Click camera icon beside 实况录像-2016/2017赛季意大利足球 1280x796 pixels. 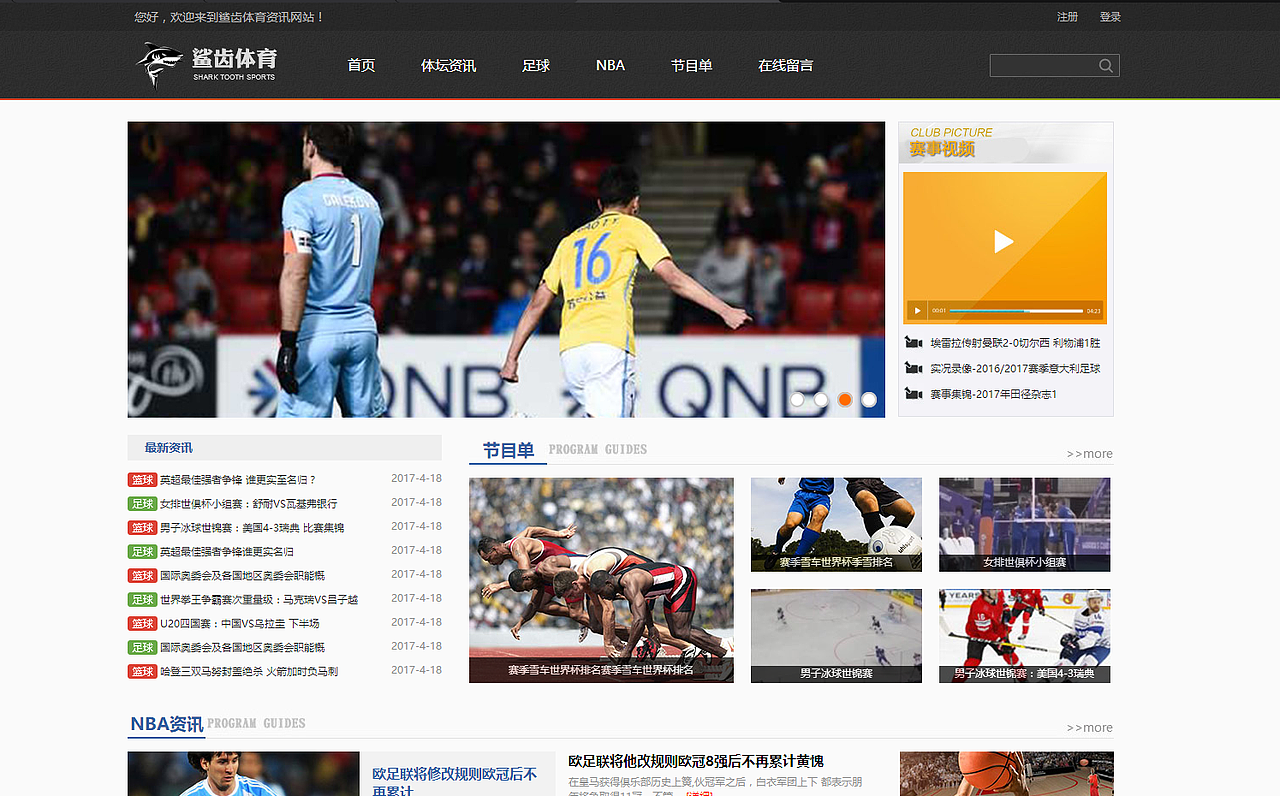click(x=913, y=368)
